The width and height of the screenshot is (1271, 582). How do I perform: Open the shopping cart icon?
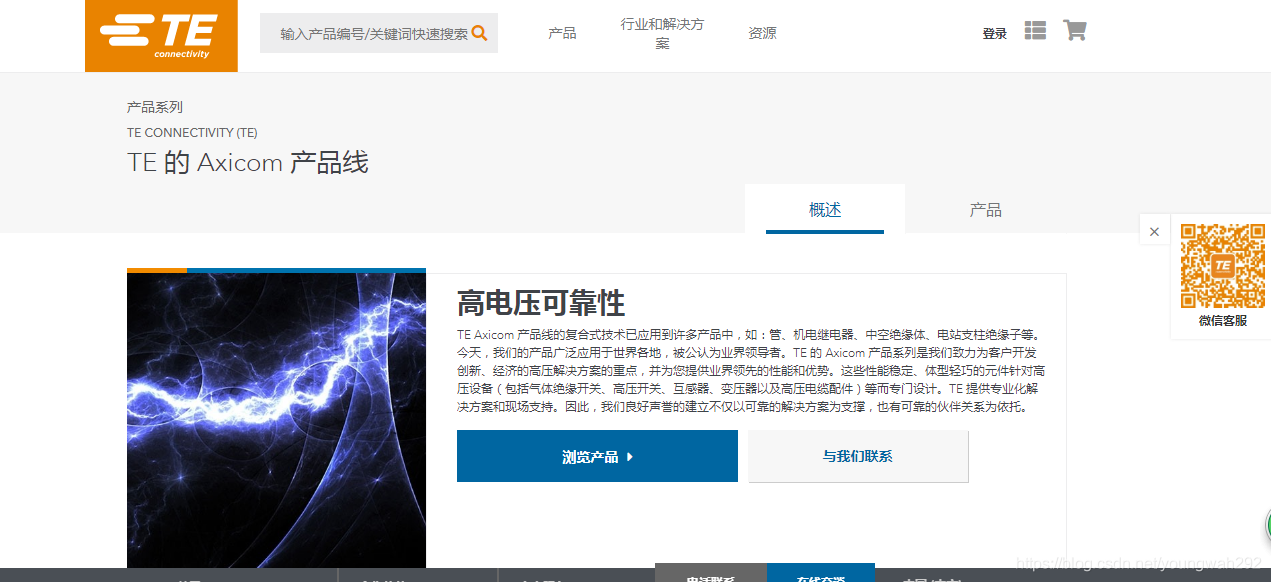1075,30
